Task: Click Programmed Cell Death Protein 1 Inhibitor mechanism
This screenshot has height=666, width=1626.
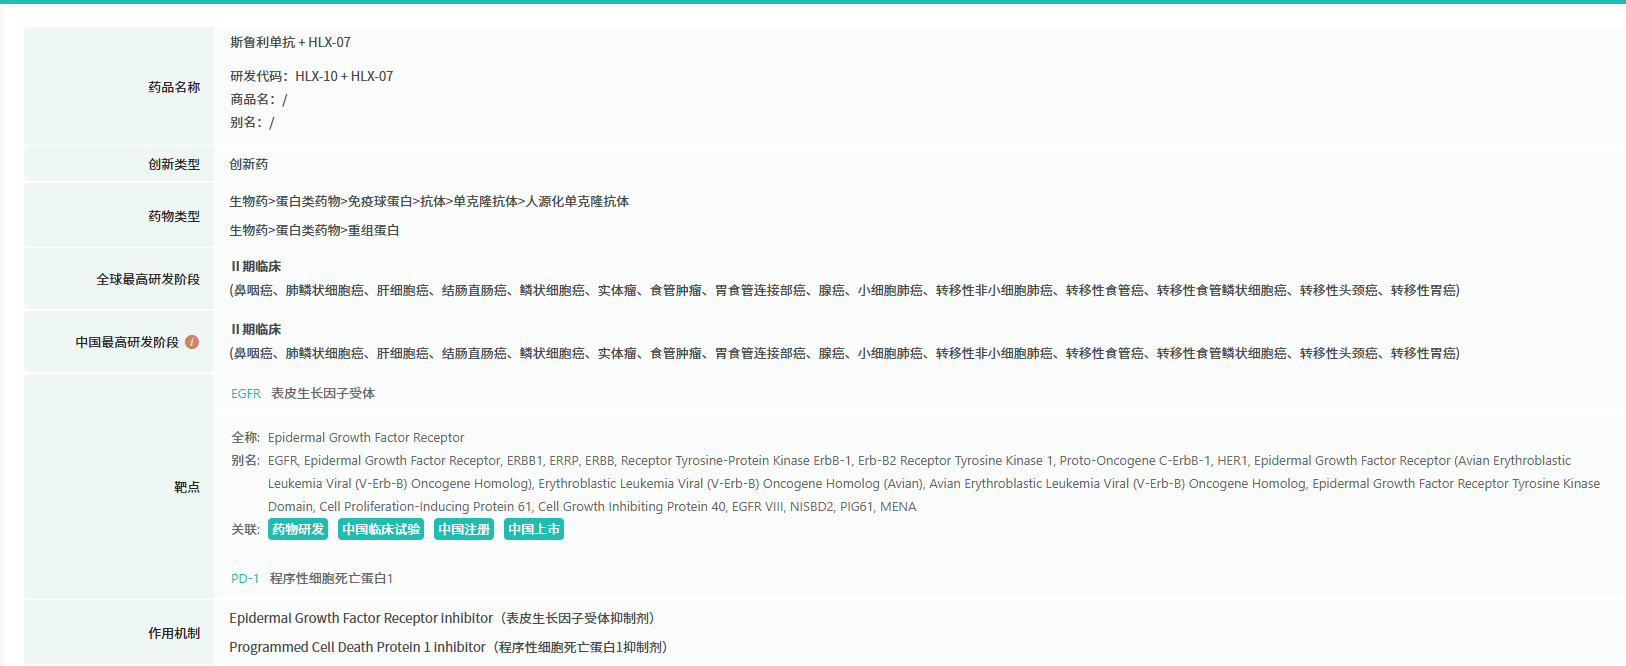Action: click(357, 647)
